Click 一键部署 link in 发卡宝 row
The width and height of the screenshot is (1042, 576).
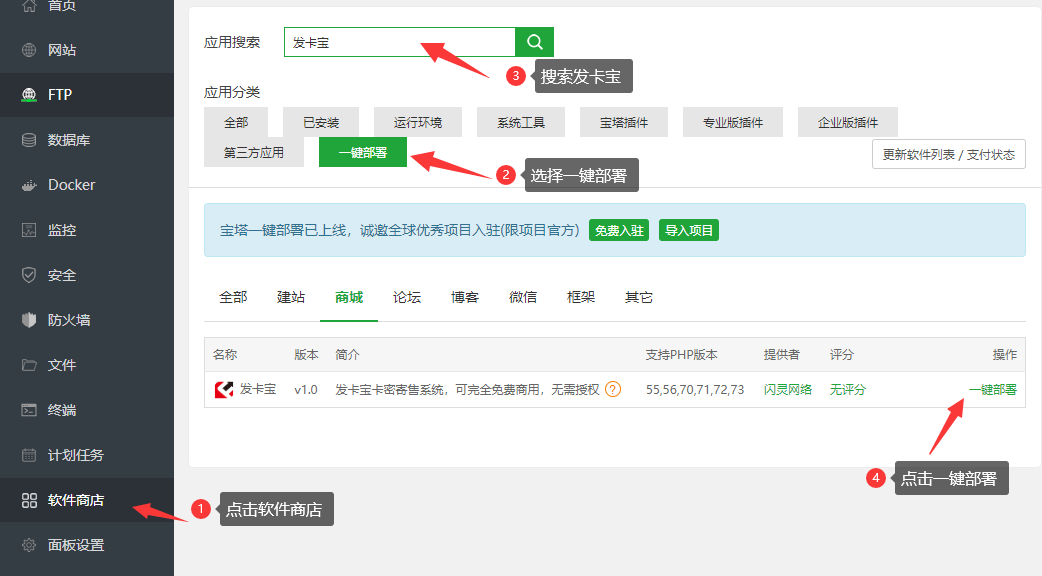[993, 389]
